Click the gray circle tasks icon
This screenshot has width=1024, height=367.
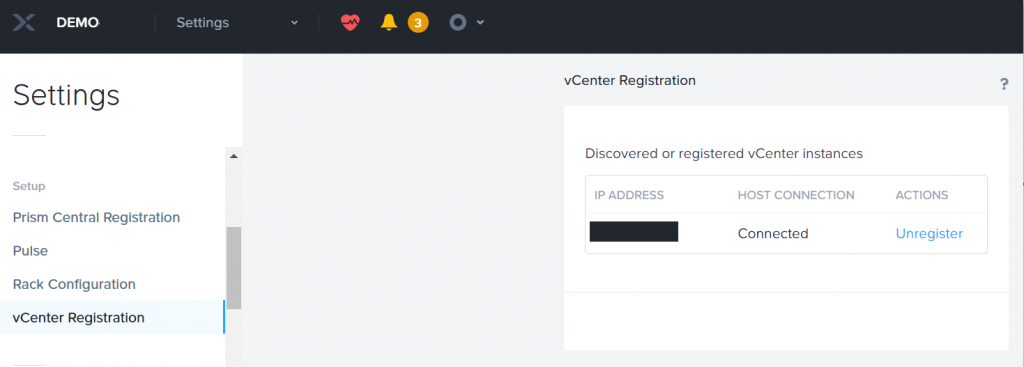[x=458, y=23]
